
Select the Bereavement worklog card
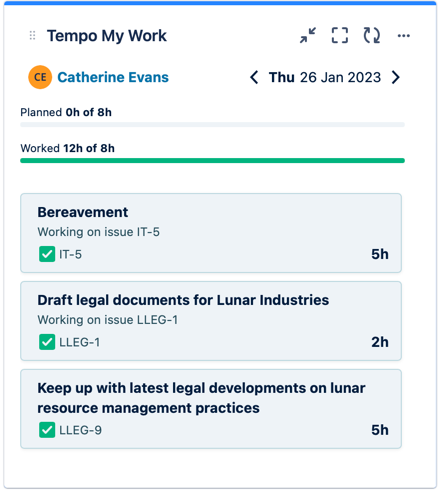point(211,233)
